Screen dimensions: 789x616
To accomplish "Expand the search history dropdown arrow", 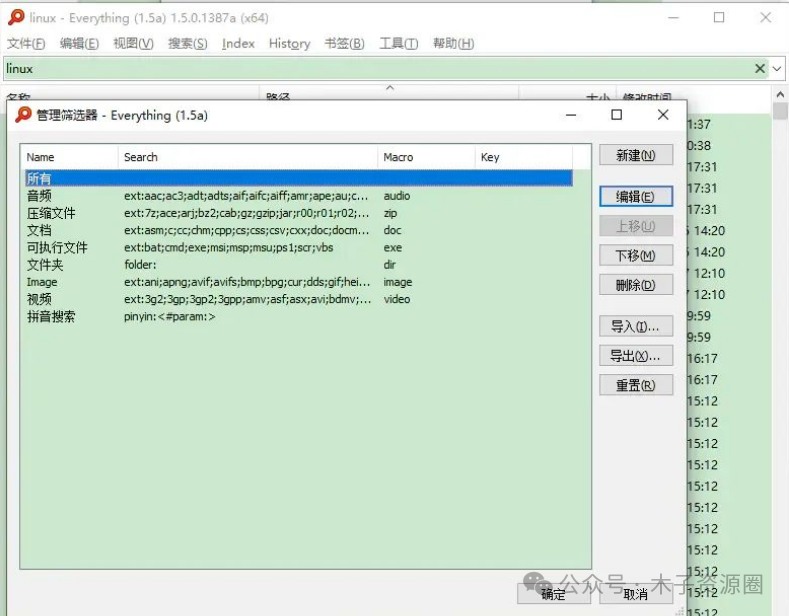I will coord(777,68).
